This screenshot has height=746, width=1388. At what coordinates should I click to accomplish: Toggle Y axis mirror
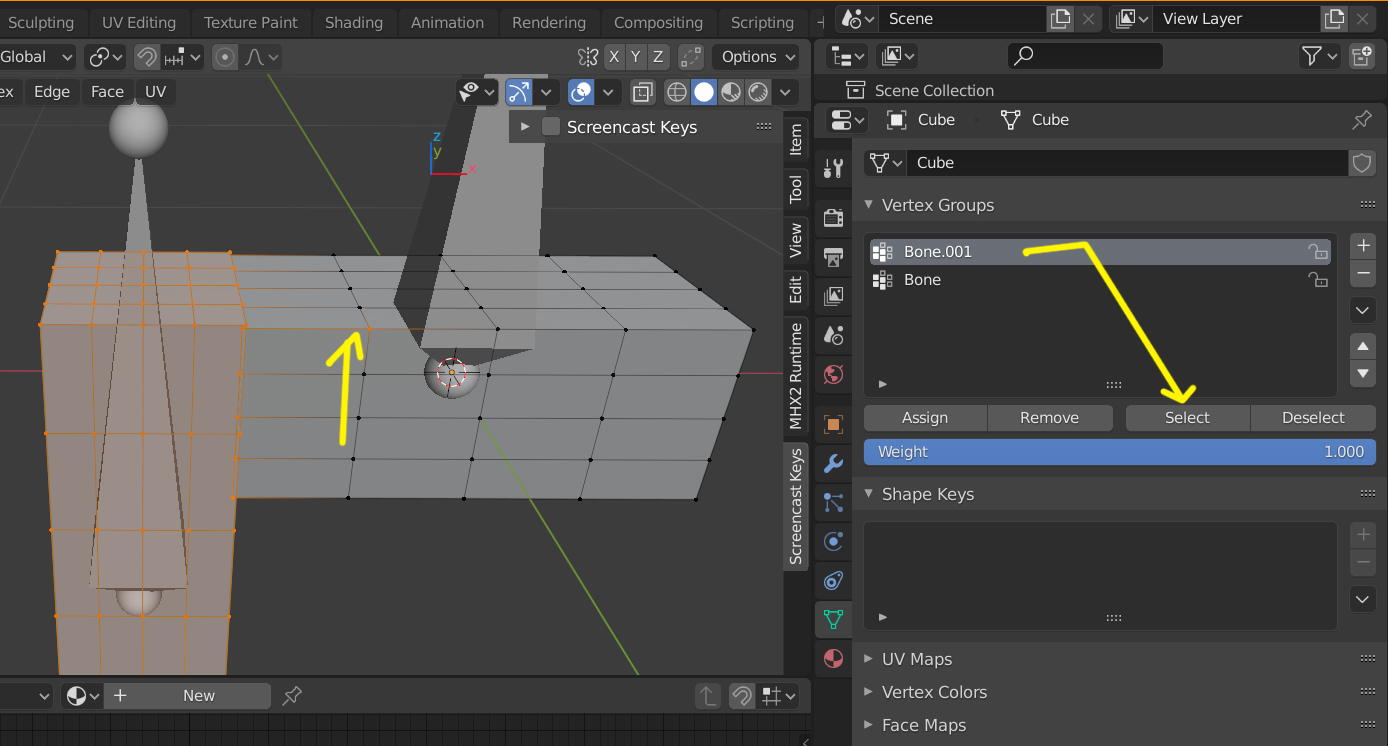pyautogui.click(x=636, y=57)
